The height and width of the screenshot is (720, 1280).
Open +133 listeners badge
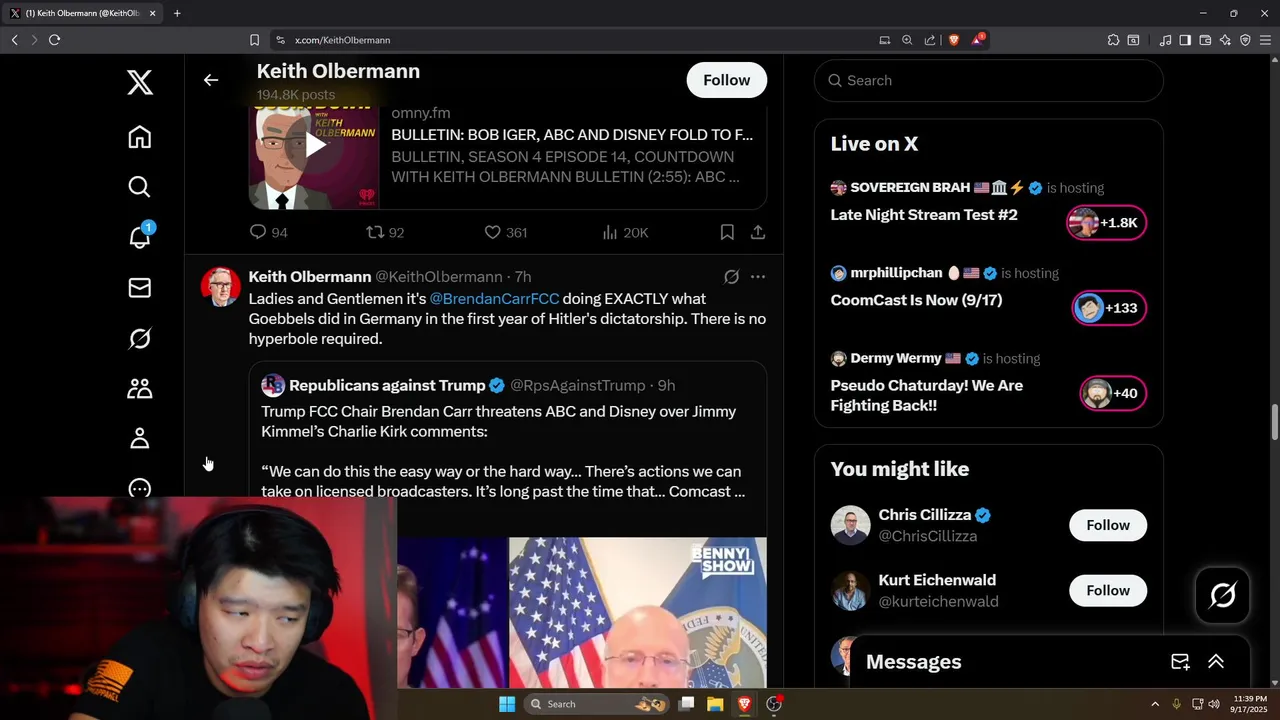click(x=1109, y=308)
